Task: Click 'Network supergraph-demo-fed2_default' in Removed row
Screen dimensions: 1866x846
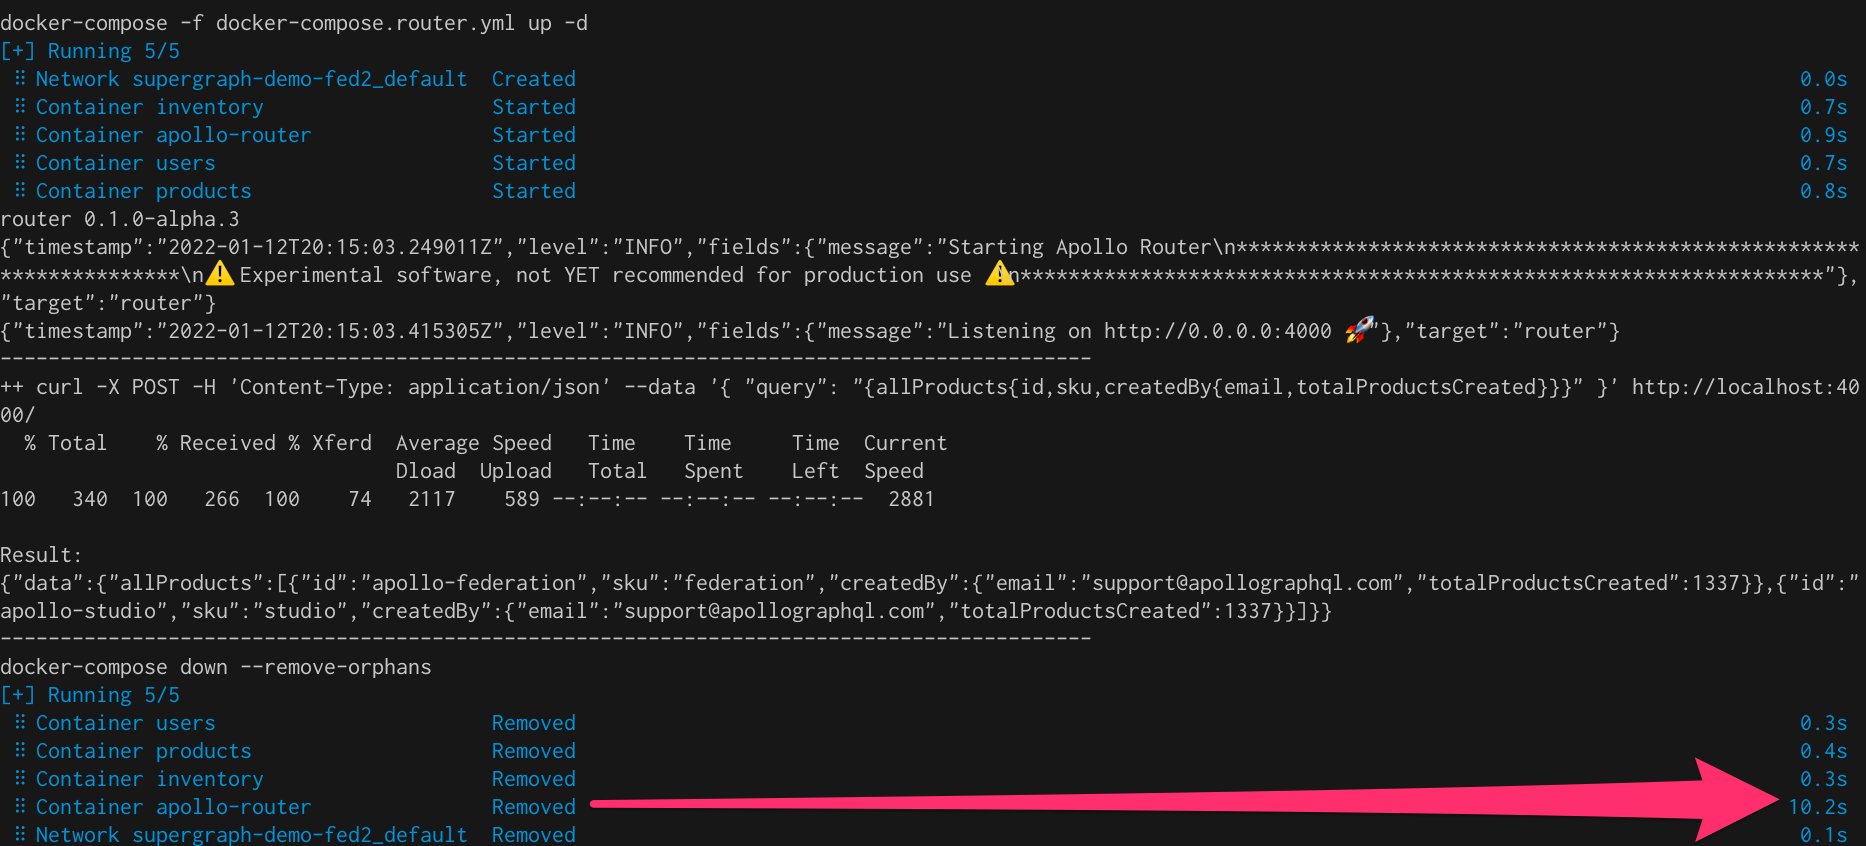Action: [251, 834]
